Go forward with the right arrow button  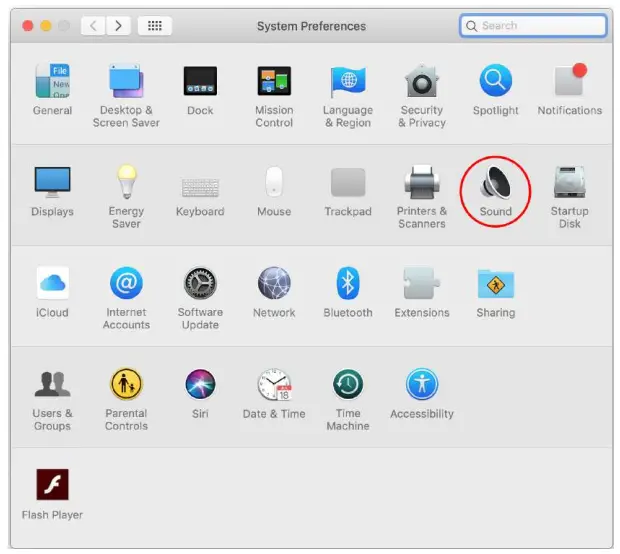coord(118,26)
